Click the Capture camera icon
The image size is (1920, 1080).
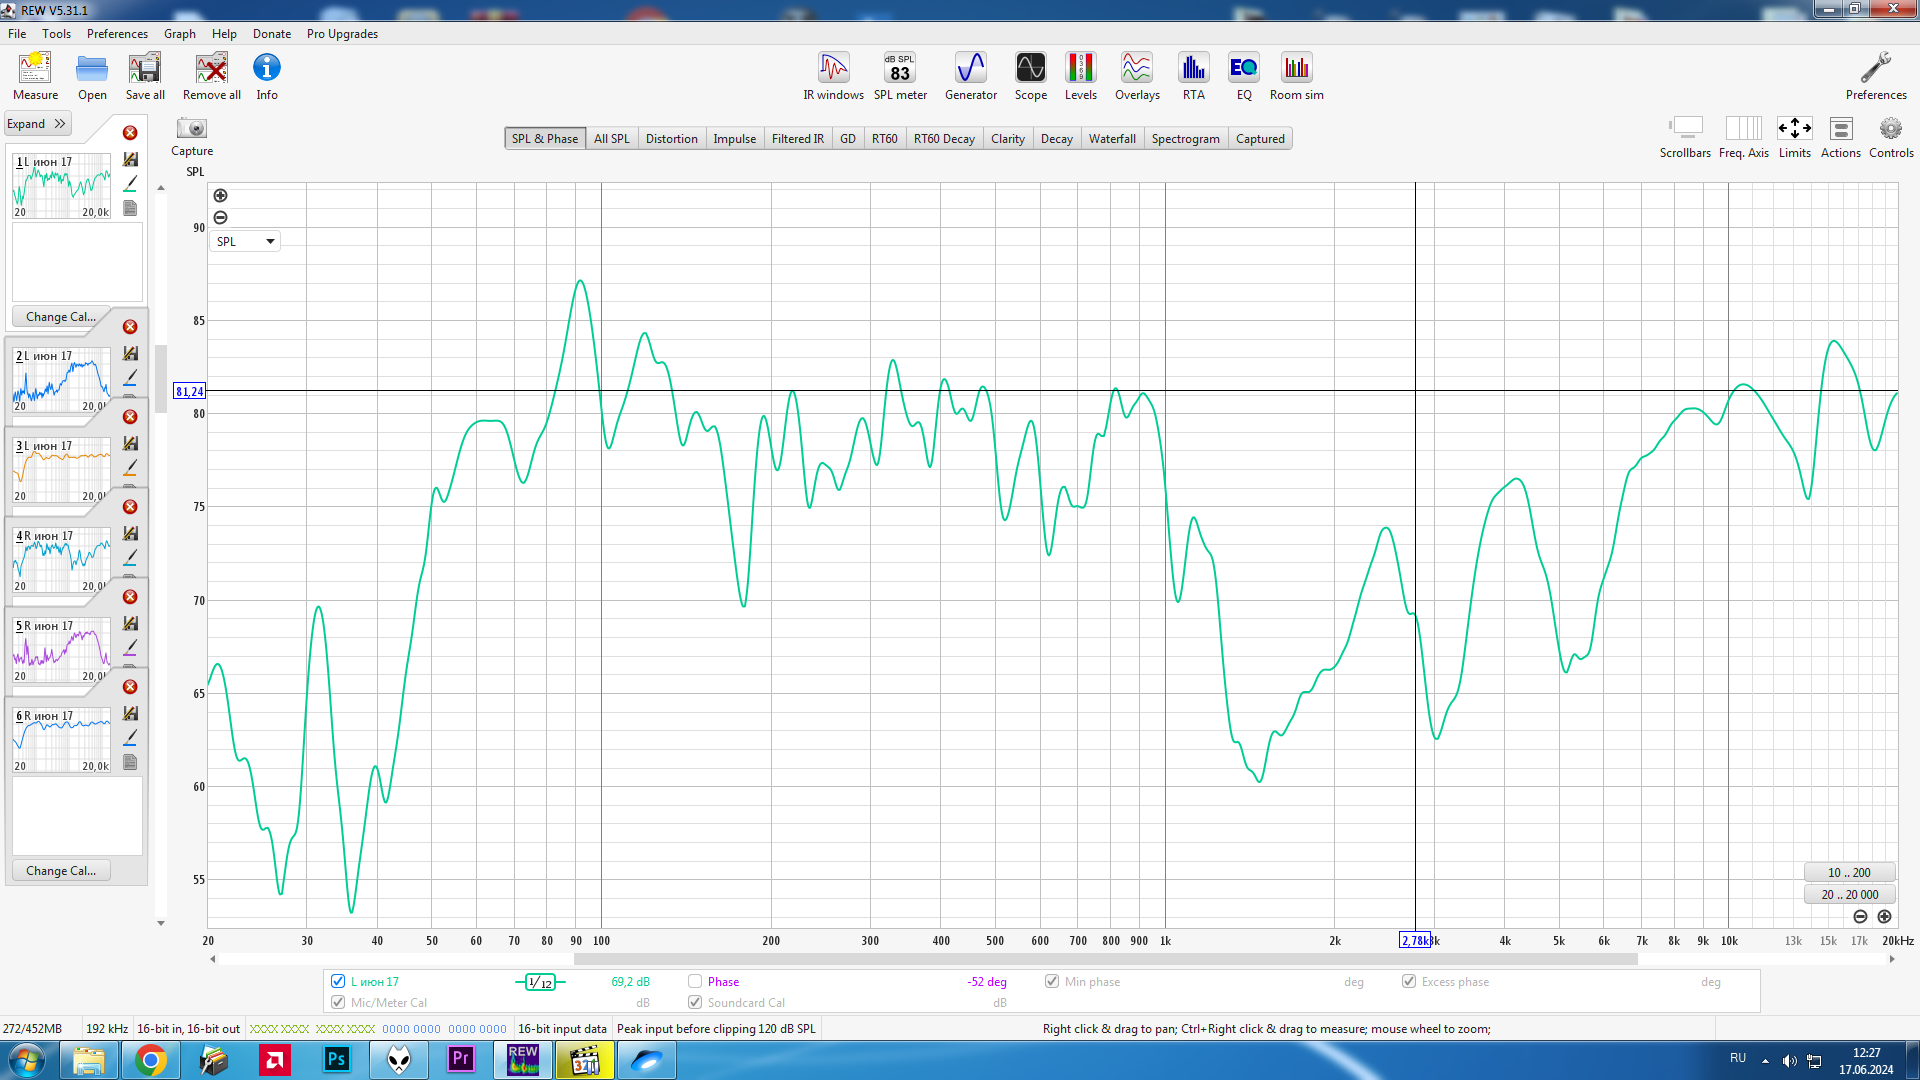[191, 129]
